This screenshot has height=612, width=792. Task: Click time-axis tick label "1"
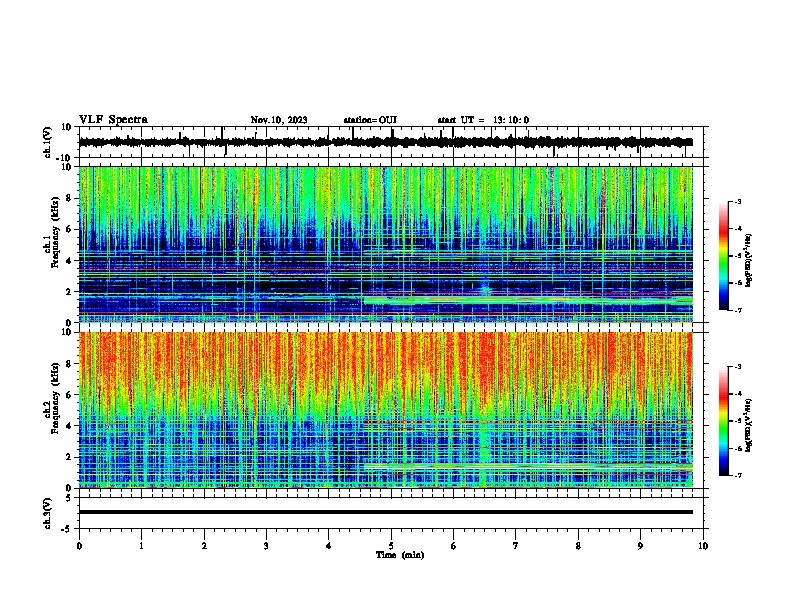[x=141, y=546]
